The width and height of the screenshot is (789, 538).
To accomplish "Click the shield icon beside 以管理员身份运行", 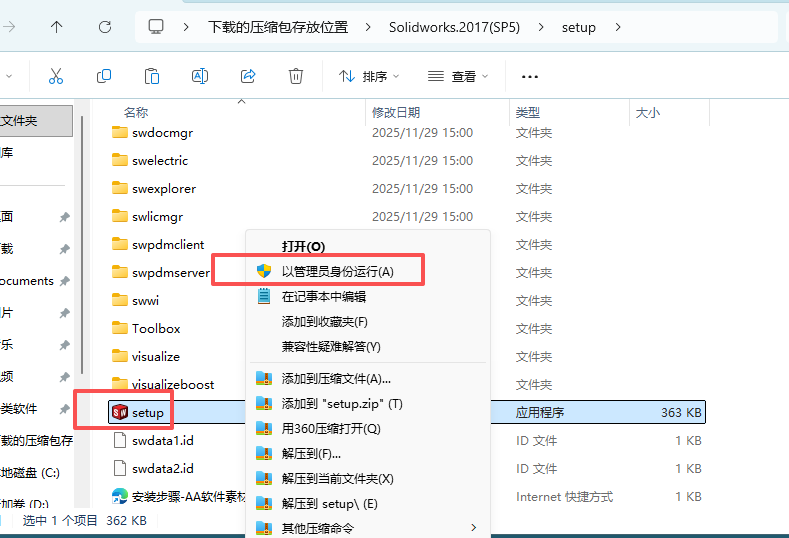I will pos(264,271).
